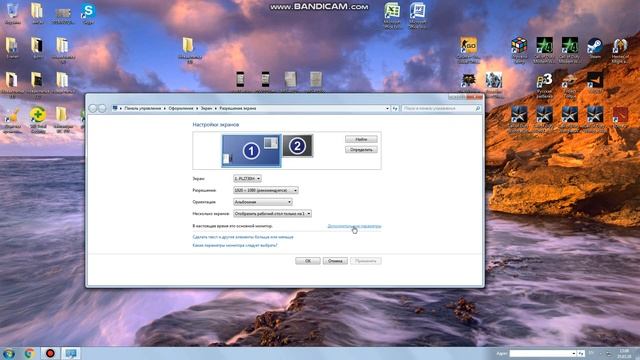Image resolution: width=640 pixels, height=360 pixels.
Task: Open the Steam desktop shortcut
Action: coord(595,49)
